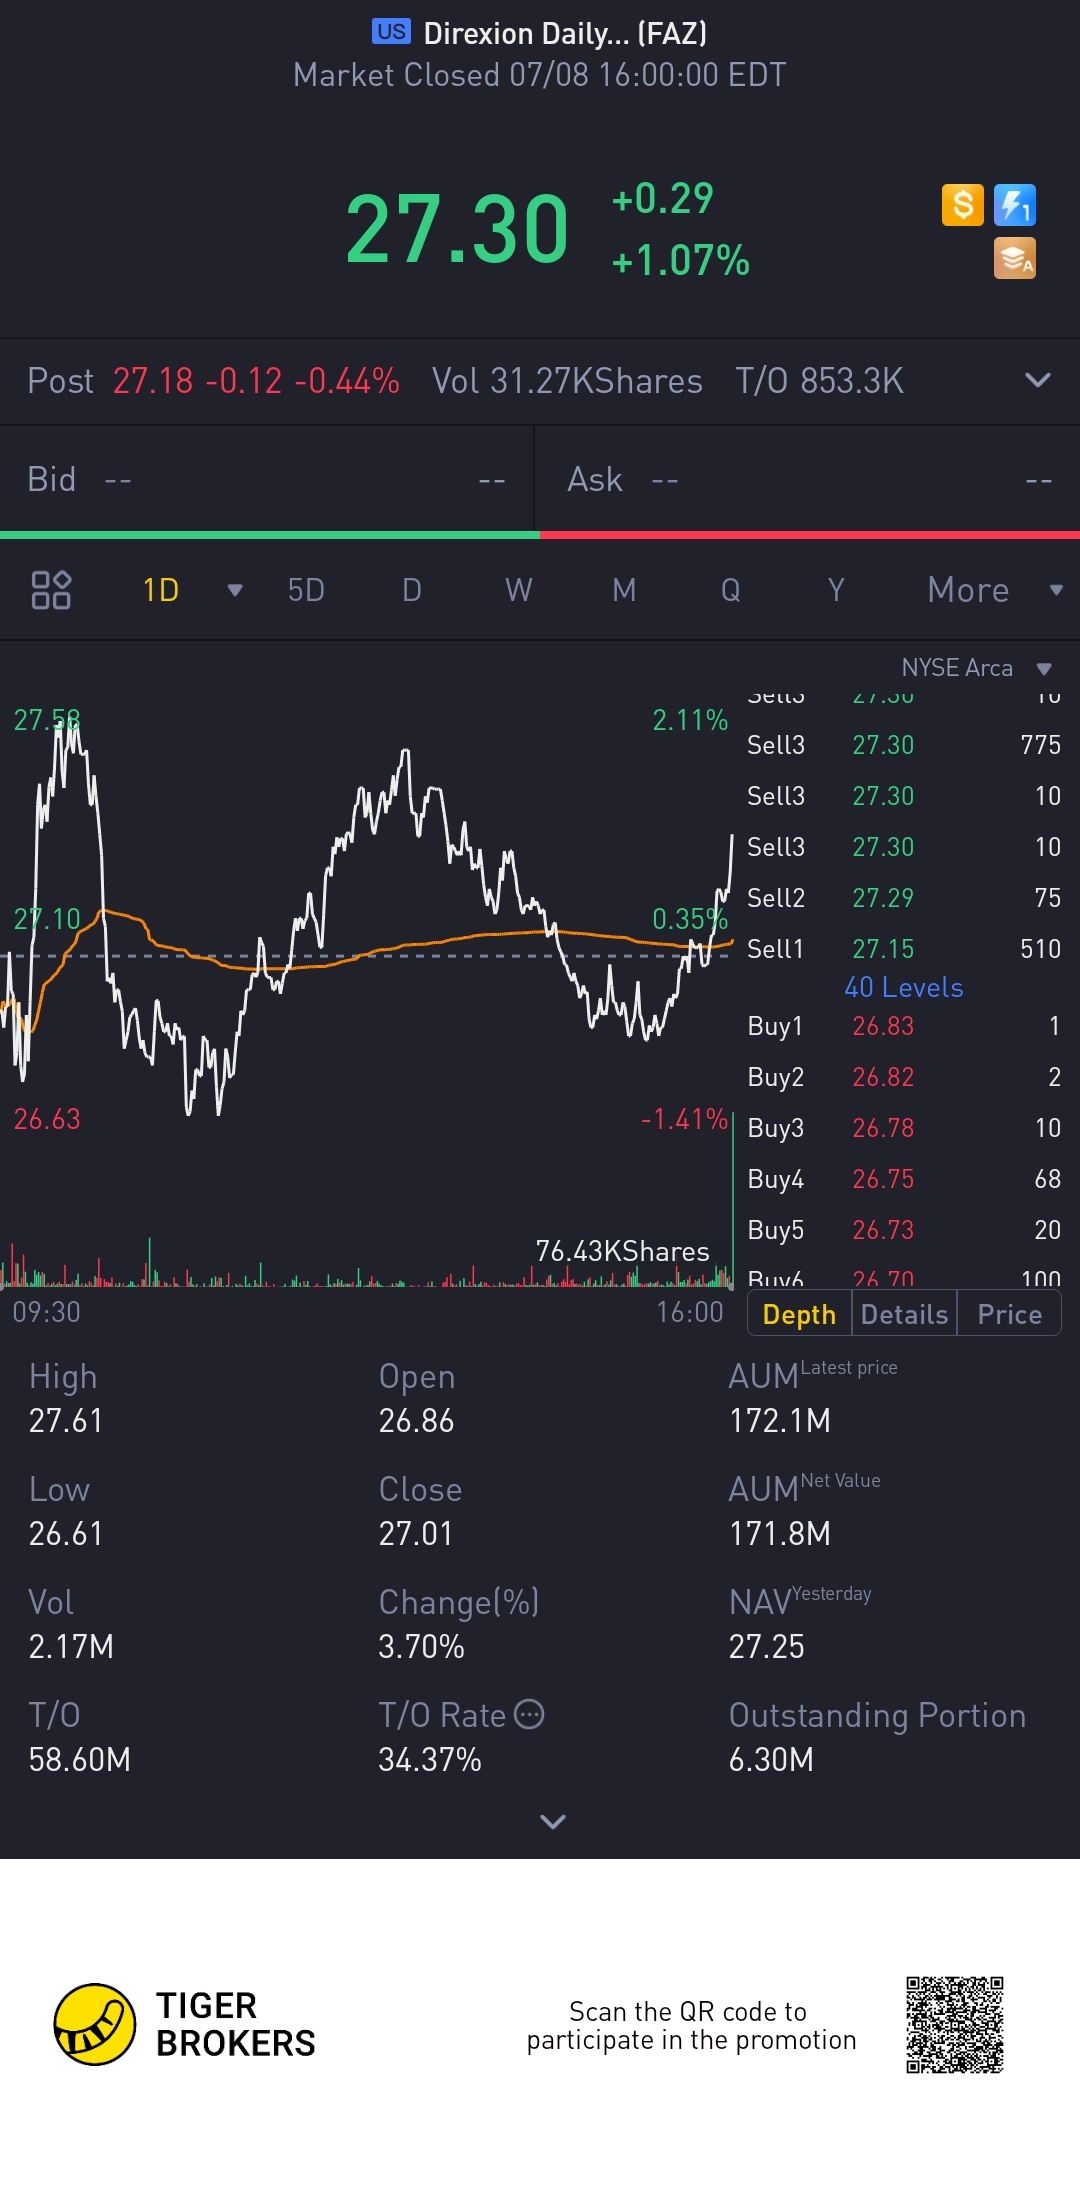
Task: Tap the Sell1 27.15 order row
Action: 903,949
